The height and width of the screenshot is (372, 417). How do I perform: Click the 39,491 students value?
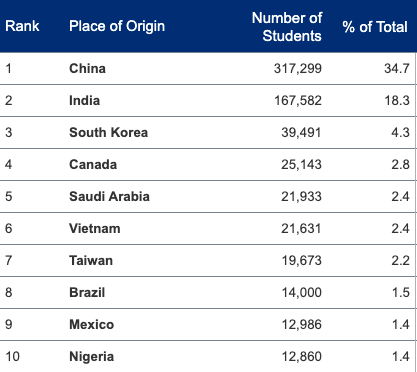point(301,132)
